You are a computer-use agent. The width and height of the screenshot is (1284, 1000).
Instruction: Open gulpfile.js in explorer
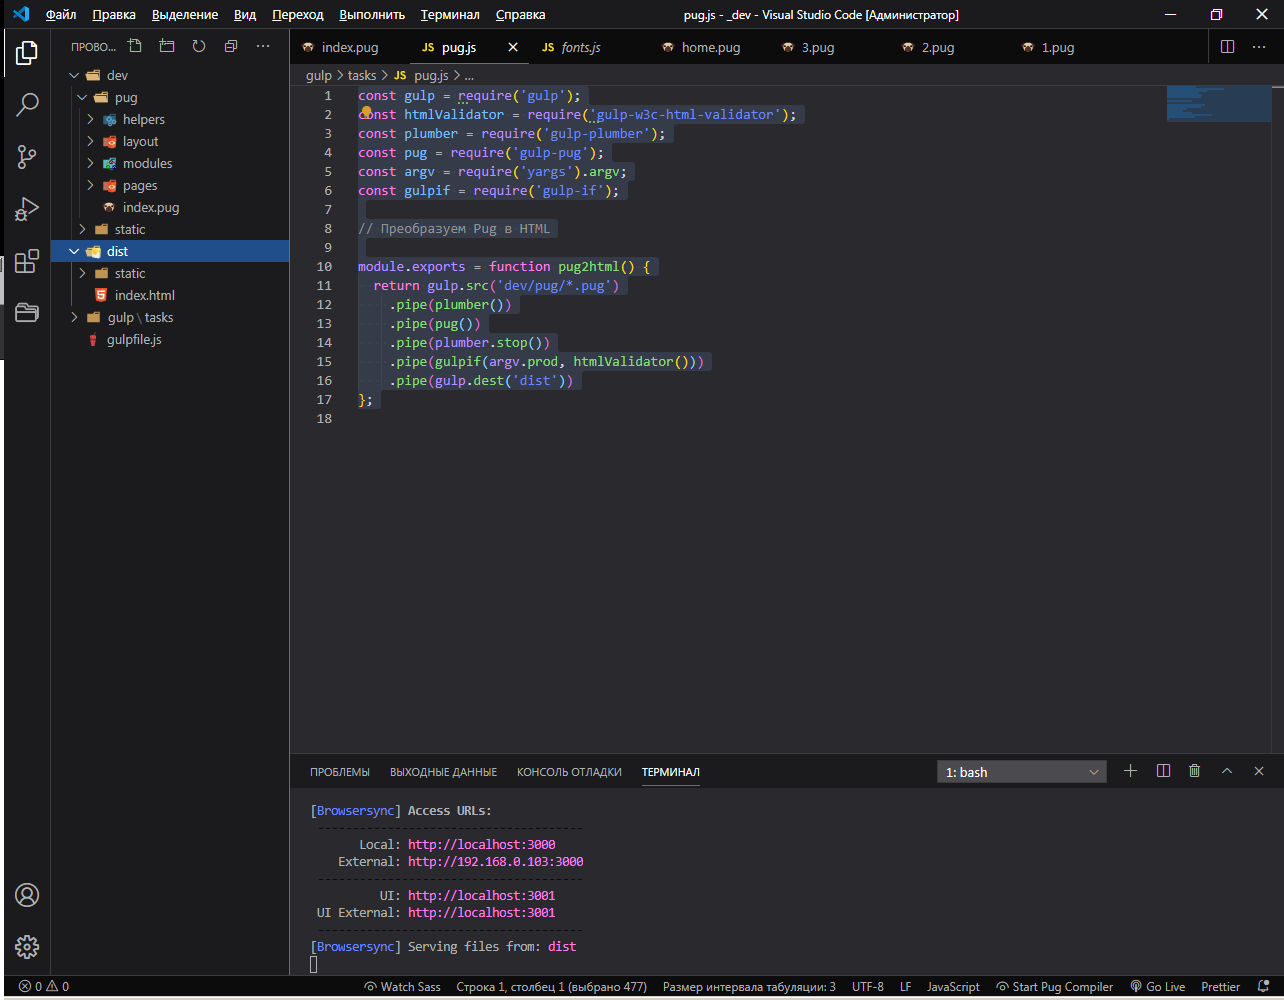click(x=134, y=339)
